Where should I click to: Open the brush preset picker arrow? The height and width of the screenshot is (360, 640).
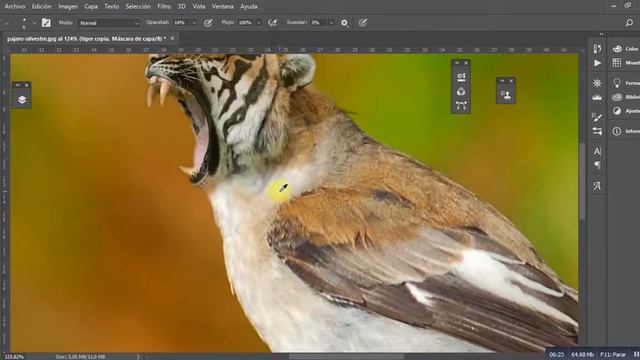pyautogui.click(x=34, y=23)
